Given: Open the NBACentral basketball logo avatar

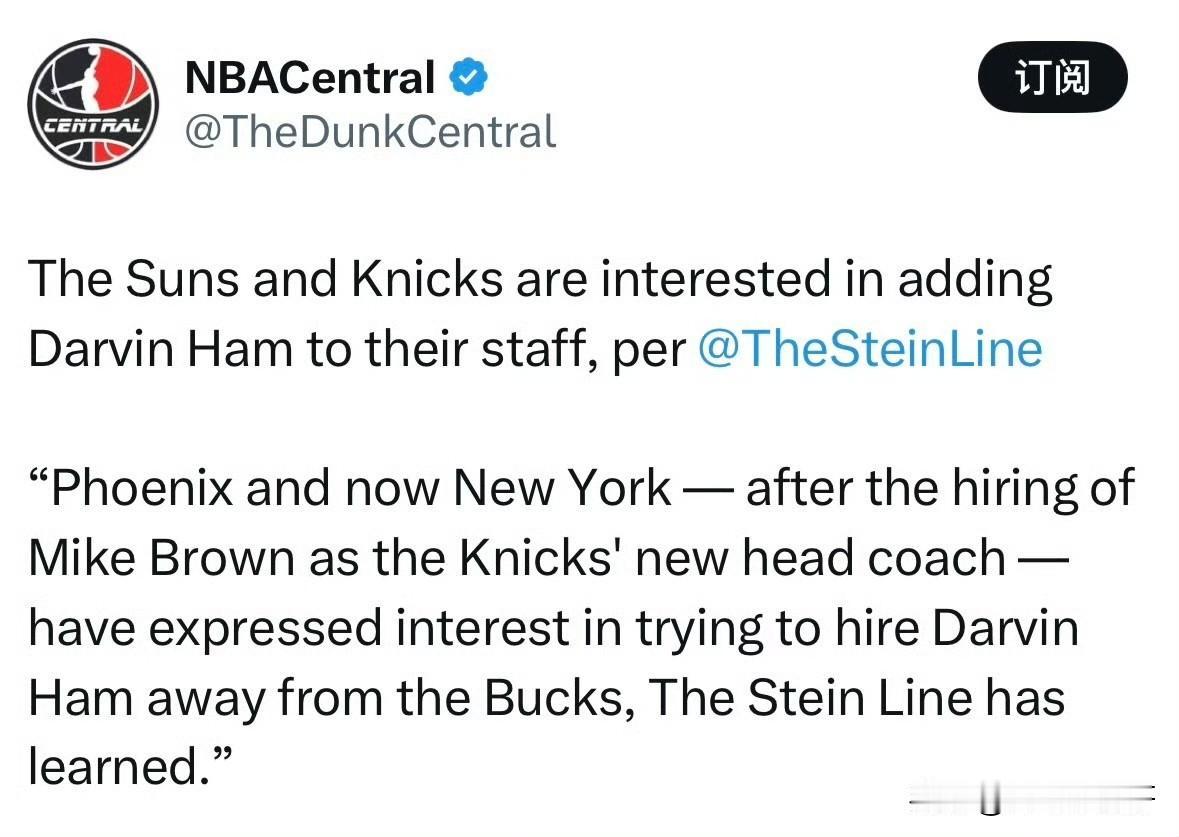Looking at the screenshot, I should [93, 104].
